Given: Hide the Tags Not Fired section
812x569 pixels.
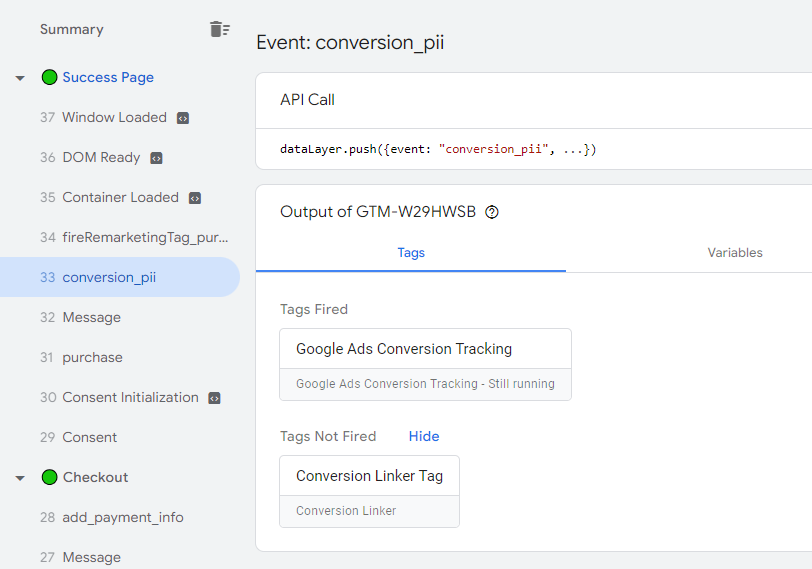Looking at the screenshot, I should pyautogui.click(x=424, y=436).
